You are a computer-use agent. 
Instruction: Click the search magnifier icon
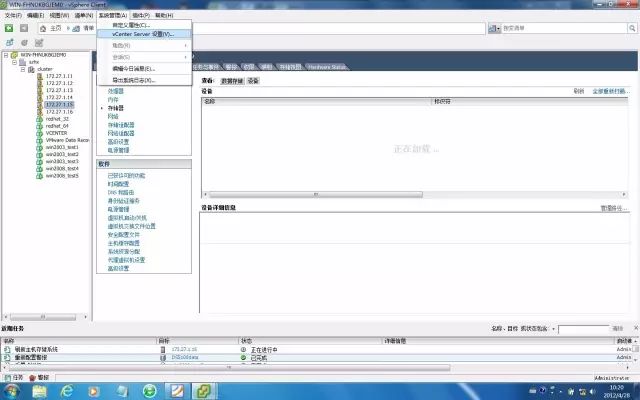point(632,28)
